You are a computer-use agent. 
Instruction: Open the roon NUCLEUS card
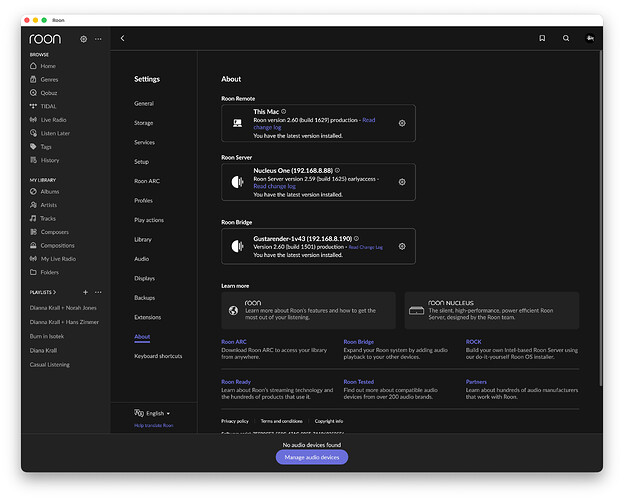tap(492, 311)
